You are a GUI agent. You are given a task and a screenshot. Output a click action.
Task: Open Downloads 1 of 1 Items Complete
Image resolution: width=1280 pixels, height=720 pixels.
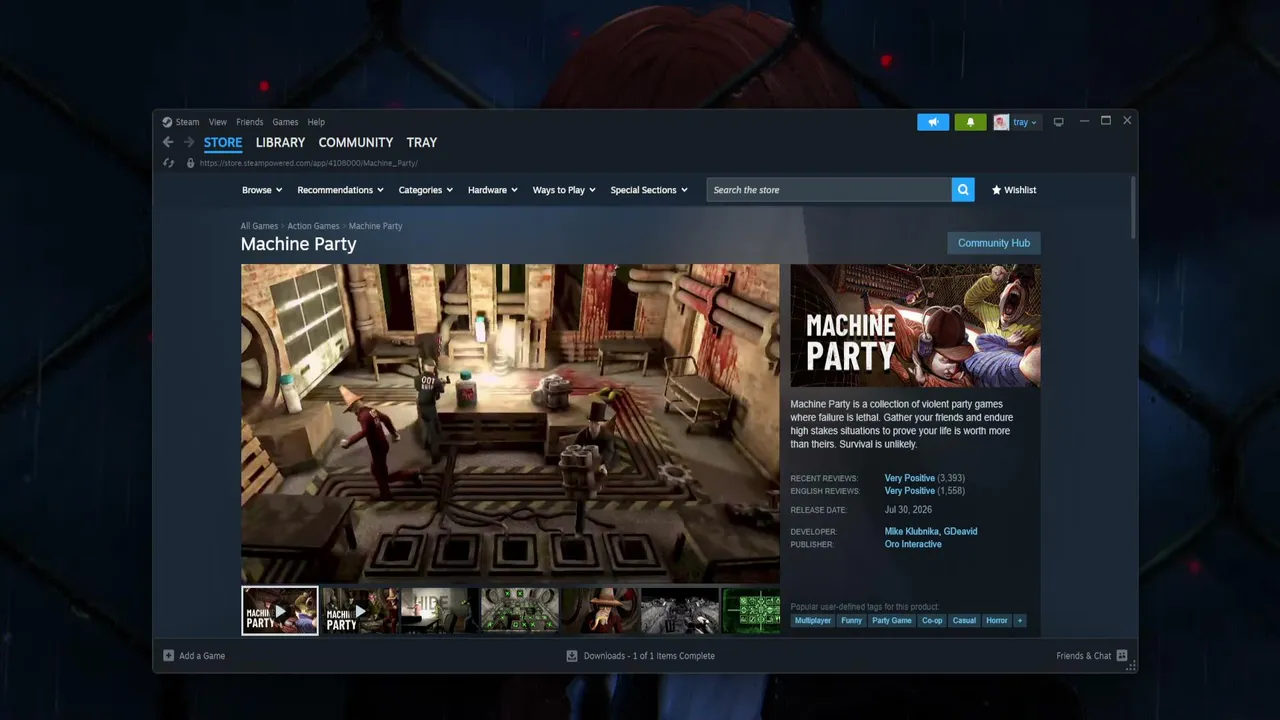tap(649, 656)
